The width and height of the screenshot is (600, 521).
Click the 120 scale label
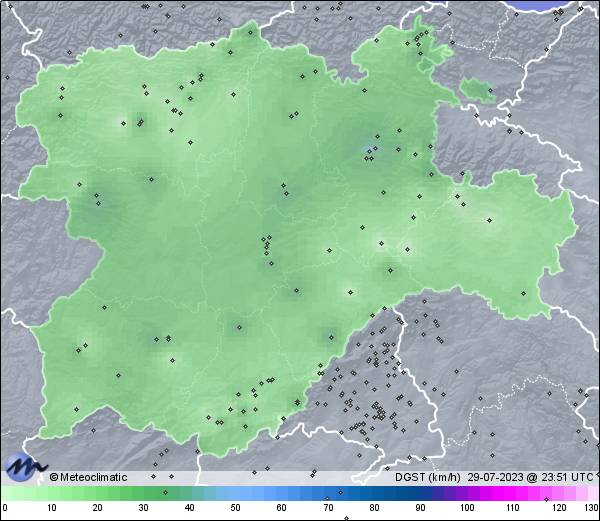click(559, 508)
